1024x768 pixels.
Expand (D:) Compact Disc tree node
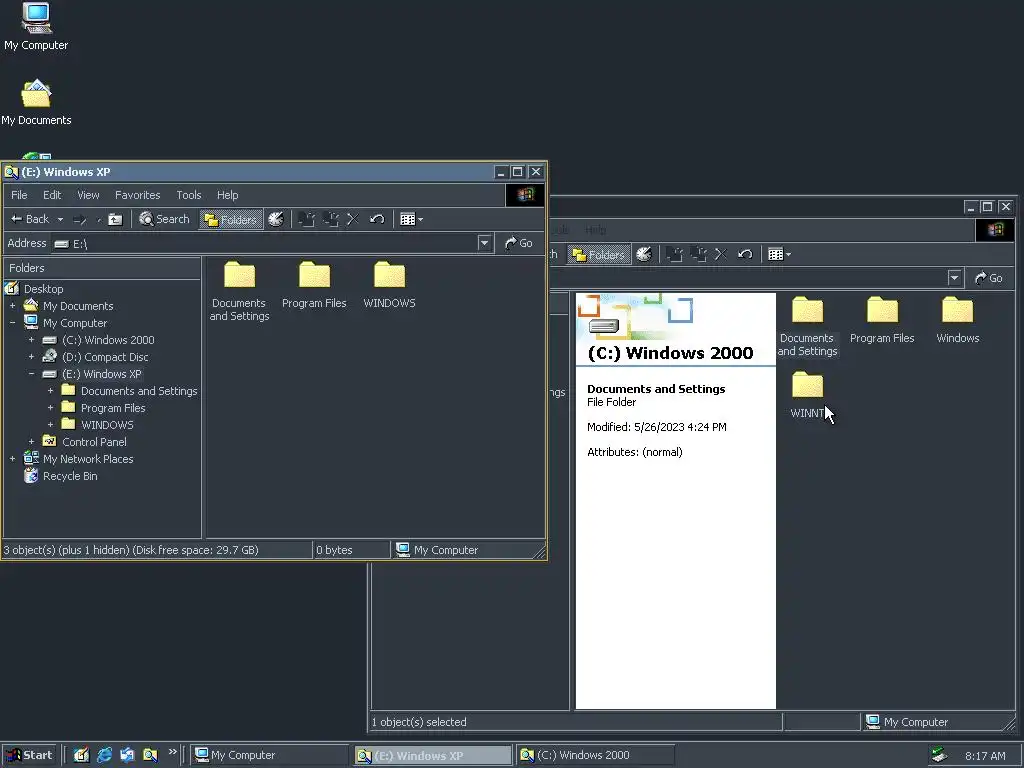point(31,357)
